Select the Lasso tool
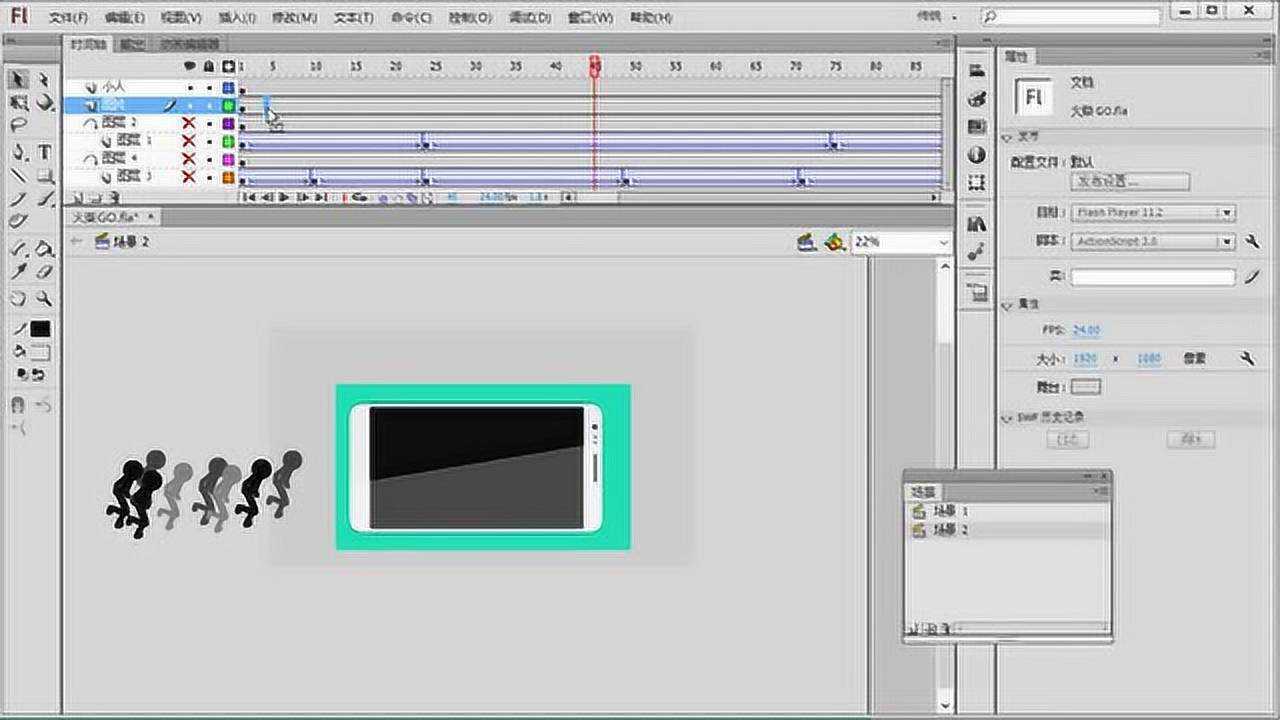The height and width of the screenshot is (720, 1280). coord(18,126)
